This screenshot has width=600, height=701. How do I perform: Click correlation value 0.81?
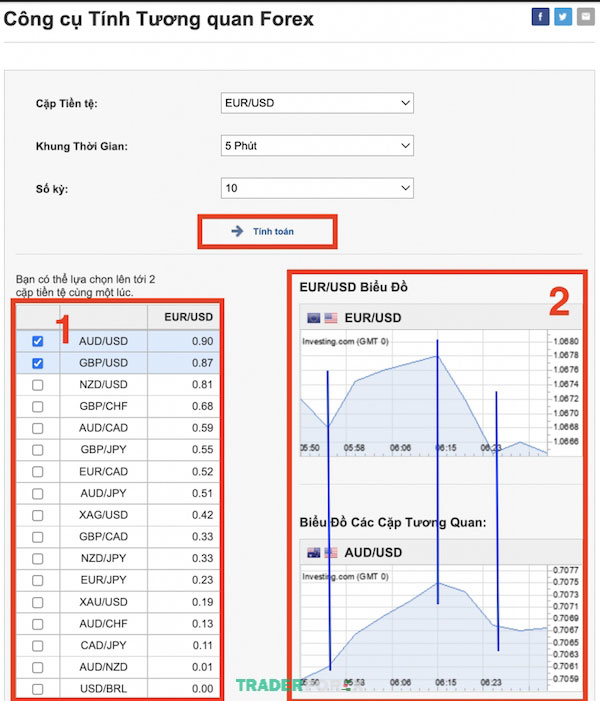click(203, 384)
